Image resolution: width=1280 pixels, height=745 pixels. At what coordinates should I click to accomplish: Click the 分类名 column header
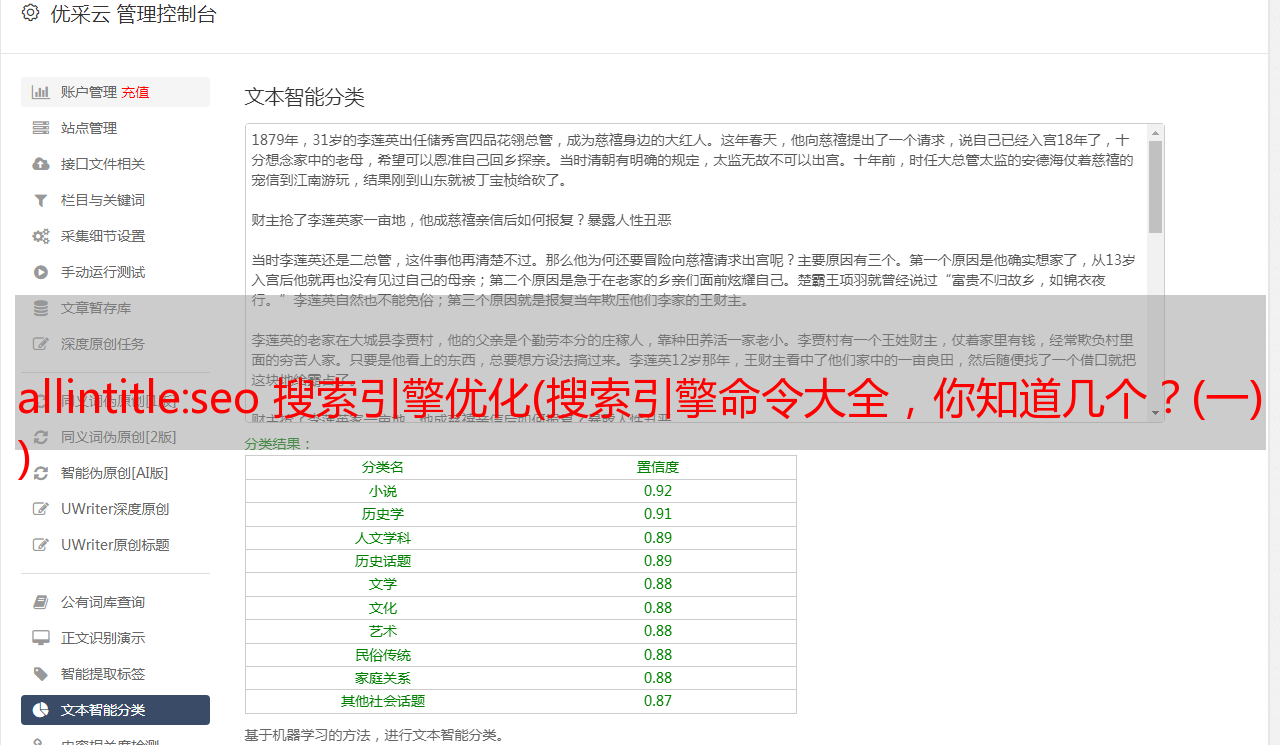383,467
